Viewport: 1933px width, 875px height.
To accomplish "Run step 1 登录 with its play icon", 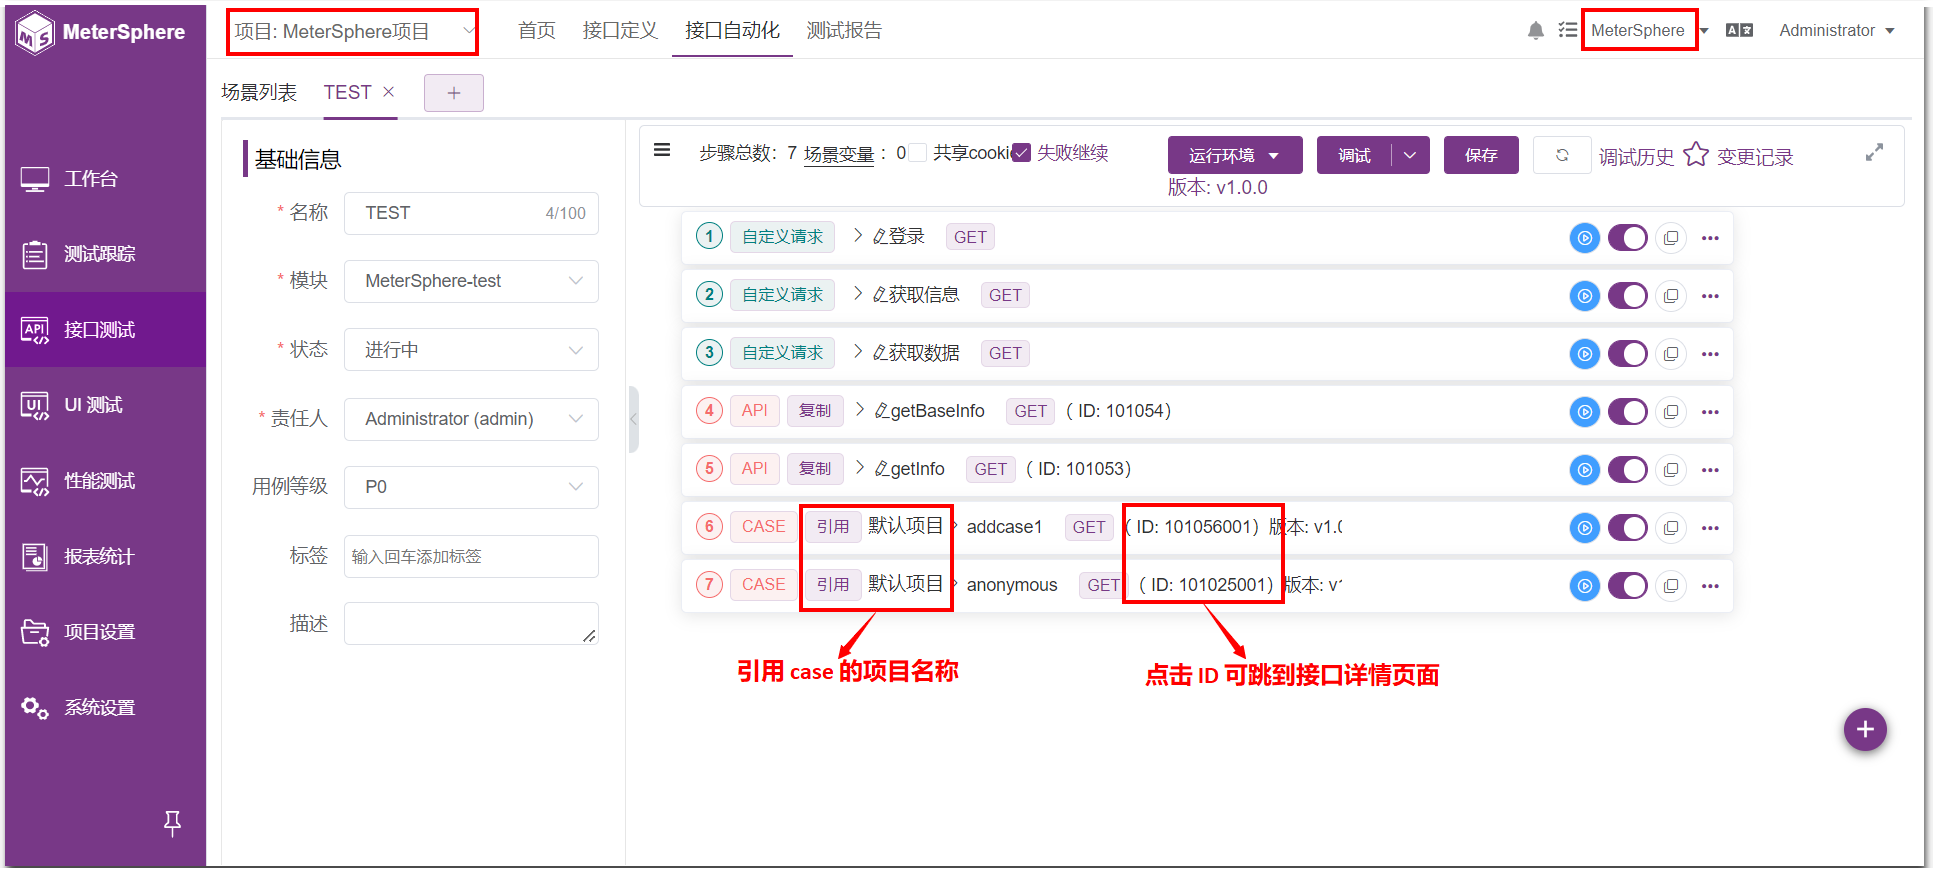I will pos(1584,238).
